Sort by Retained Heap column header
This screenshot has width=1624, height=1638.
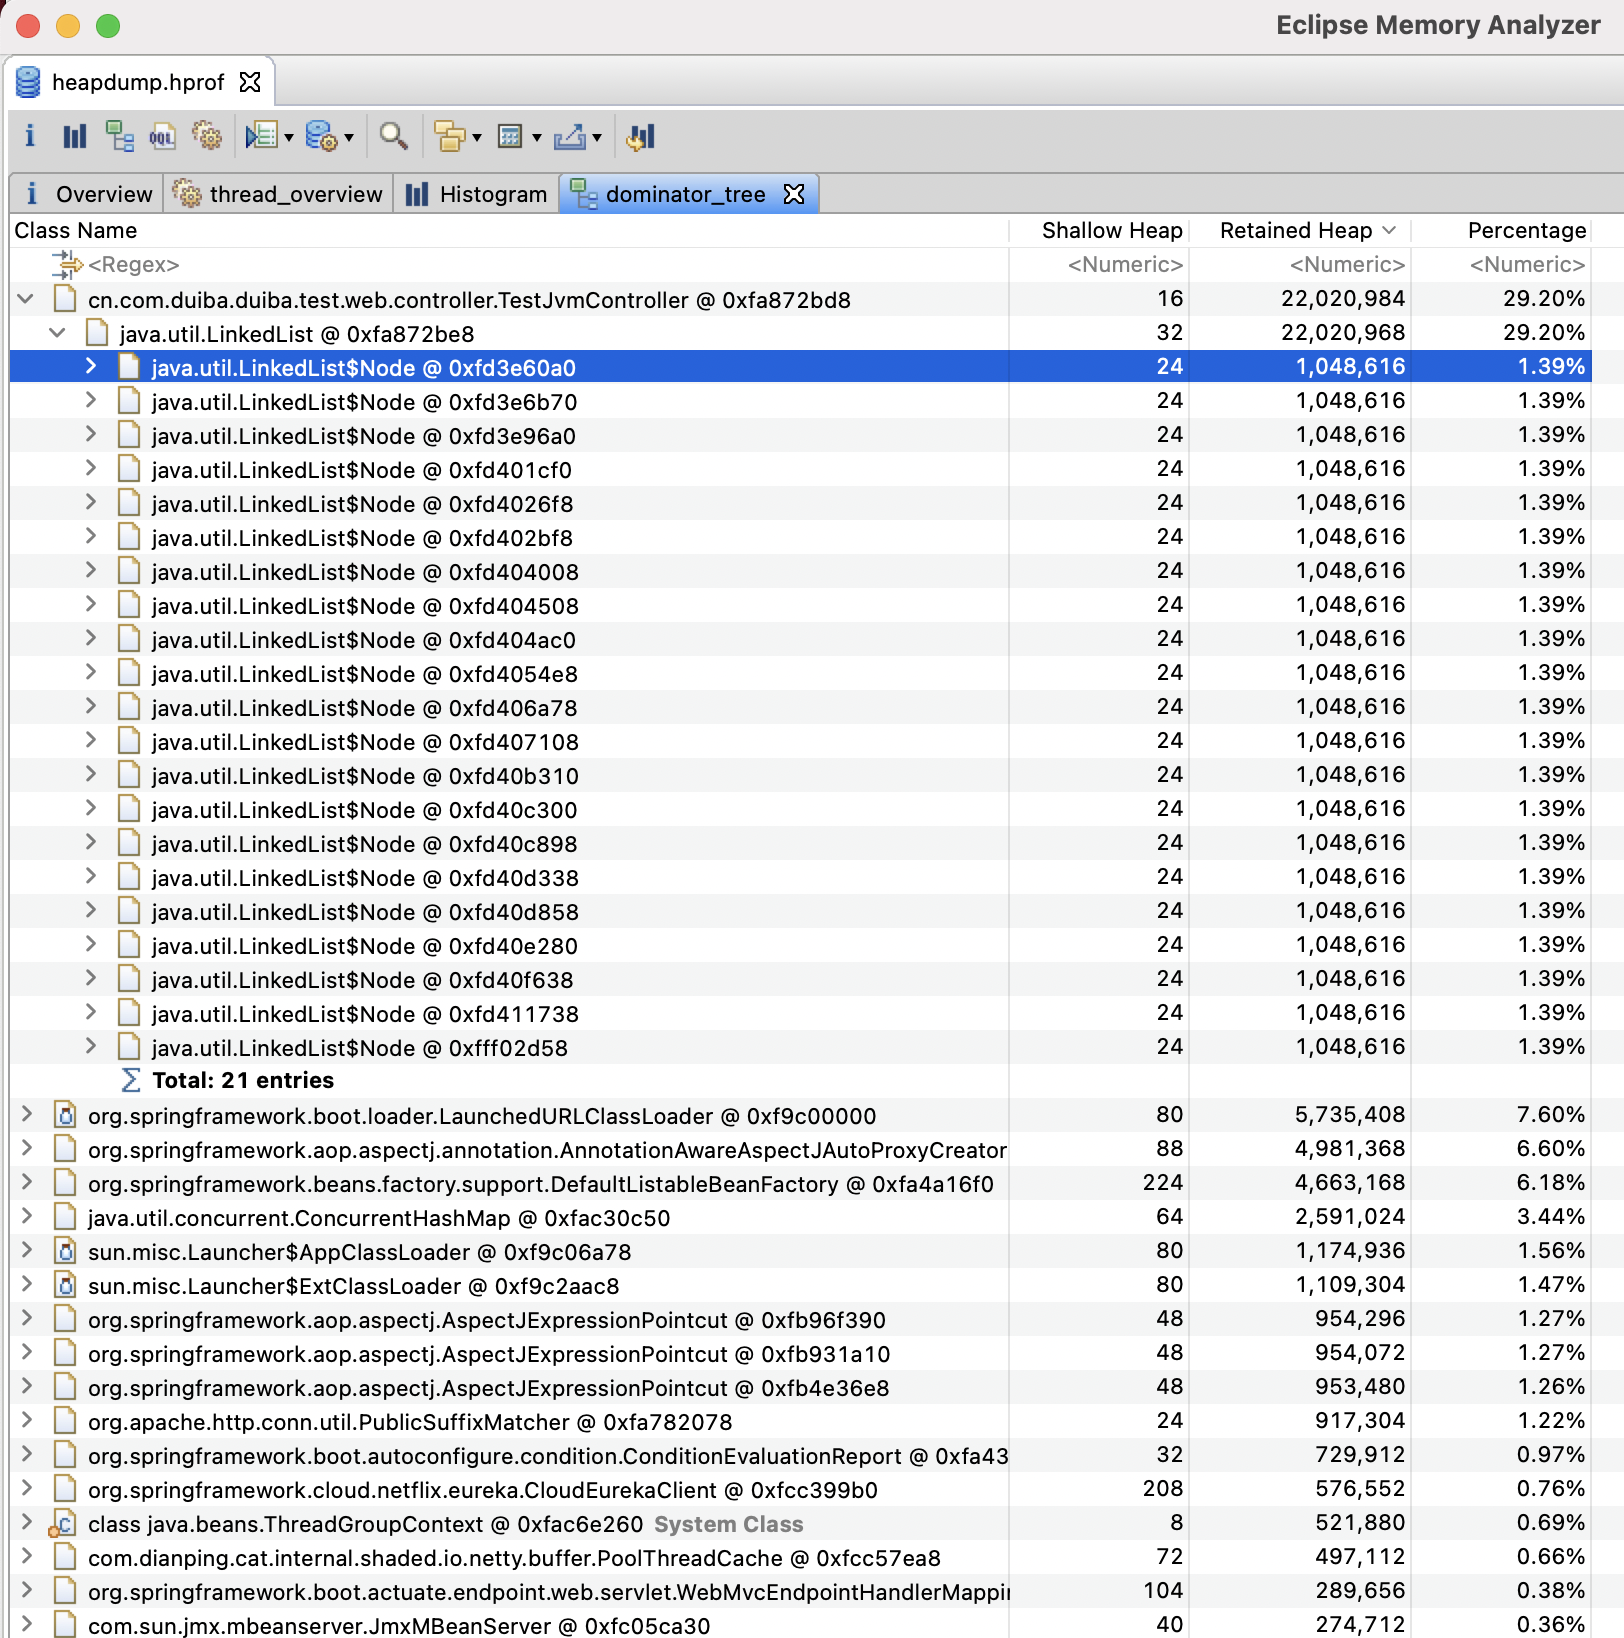tap(1300, 230)
